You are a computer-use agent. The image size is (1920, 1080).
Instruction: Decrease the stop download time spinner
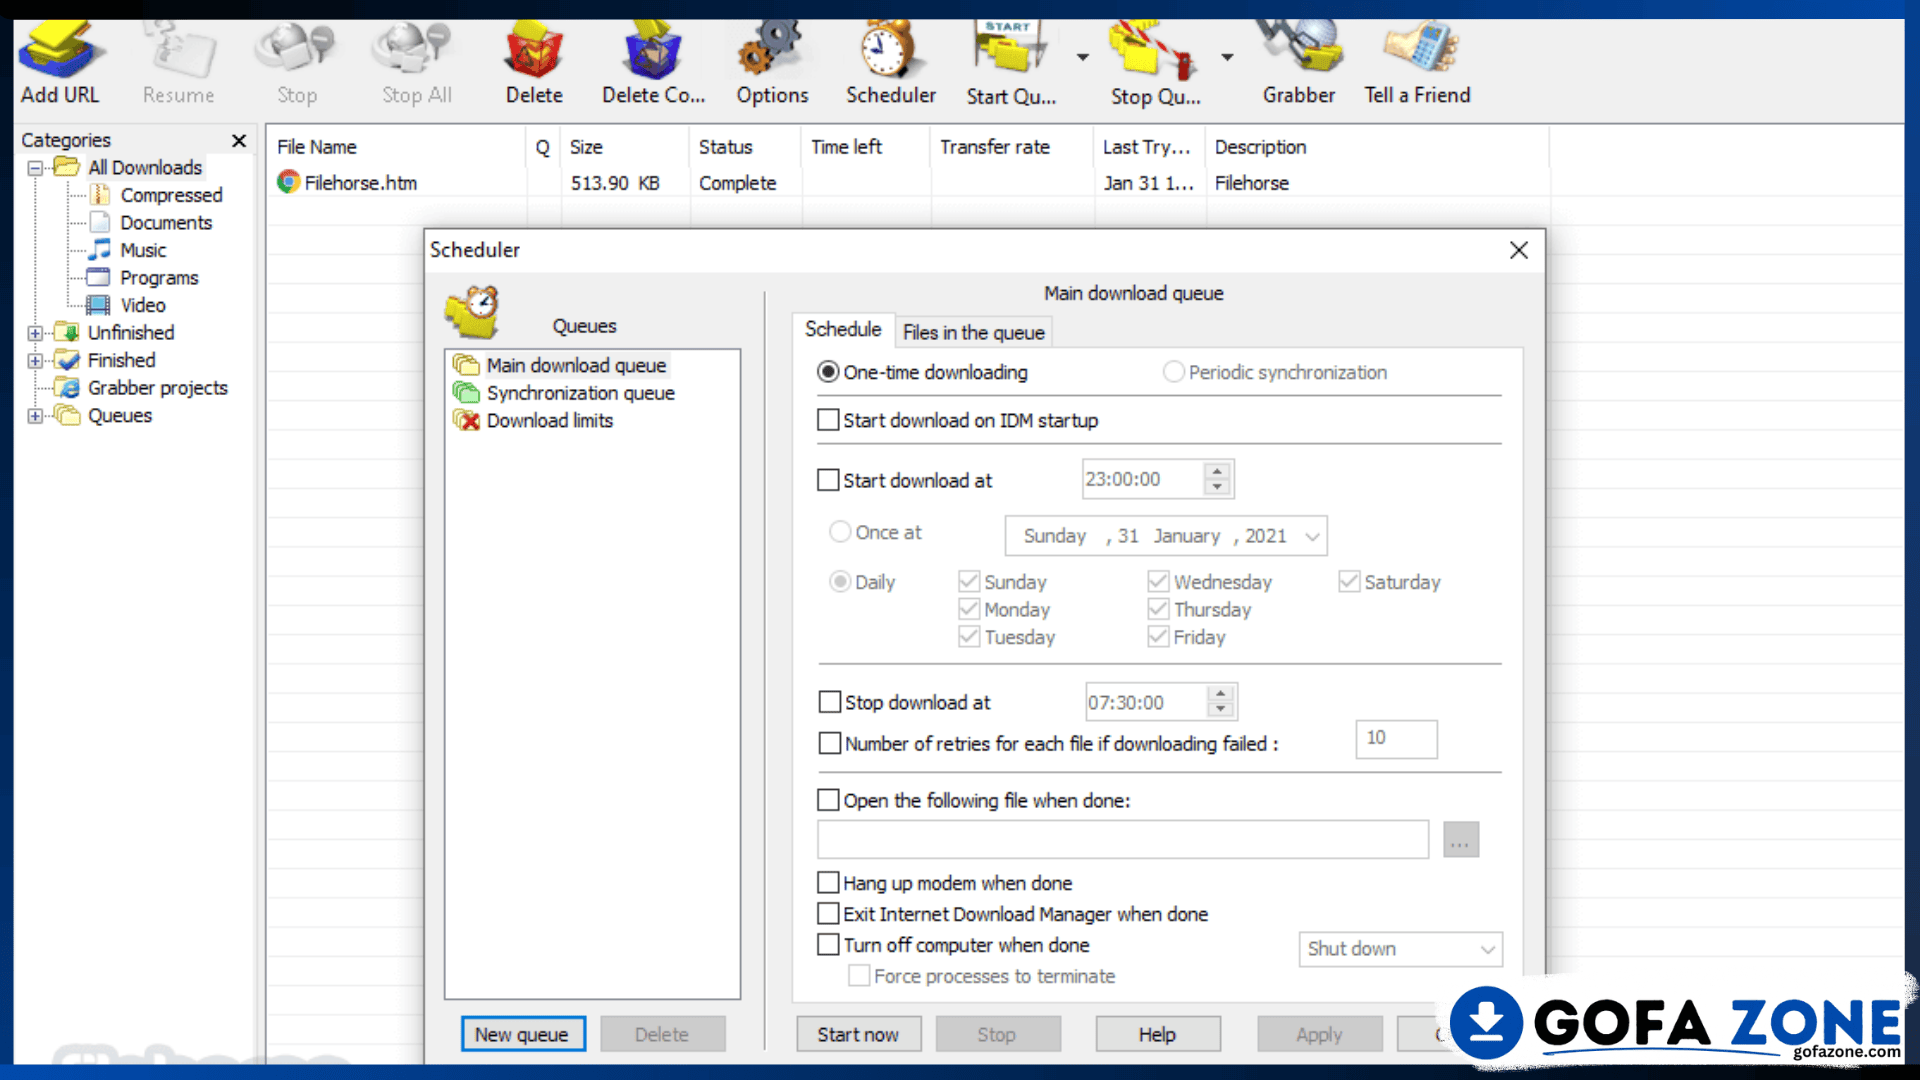click(x=1220, y=710)
